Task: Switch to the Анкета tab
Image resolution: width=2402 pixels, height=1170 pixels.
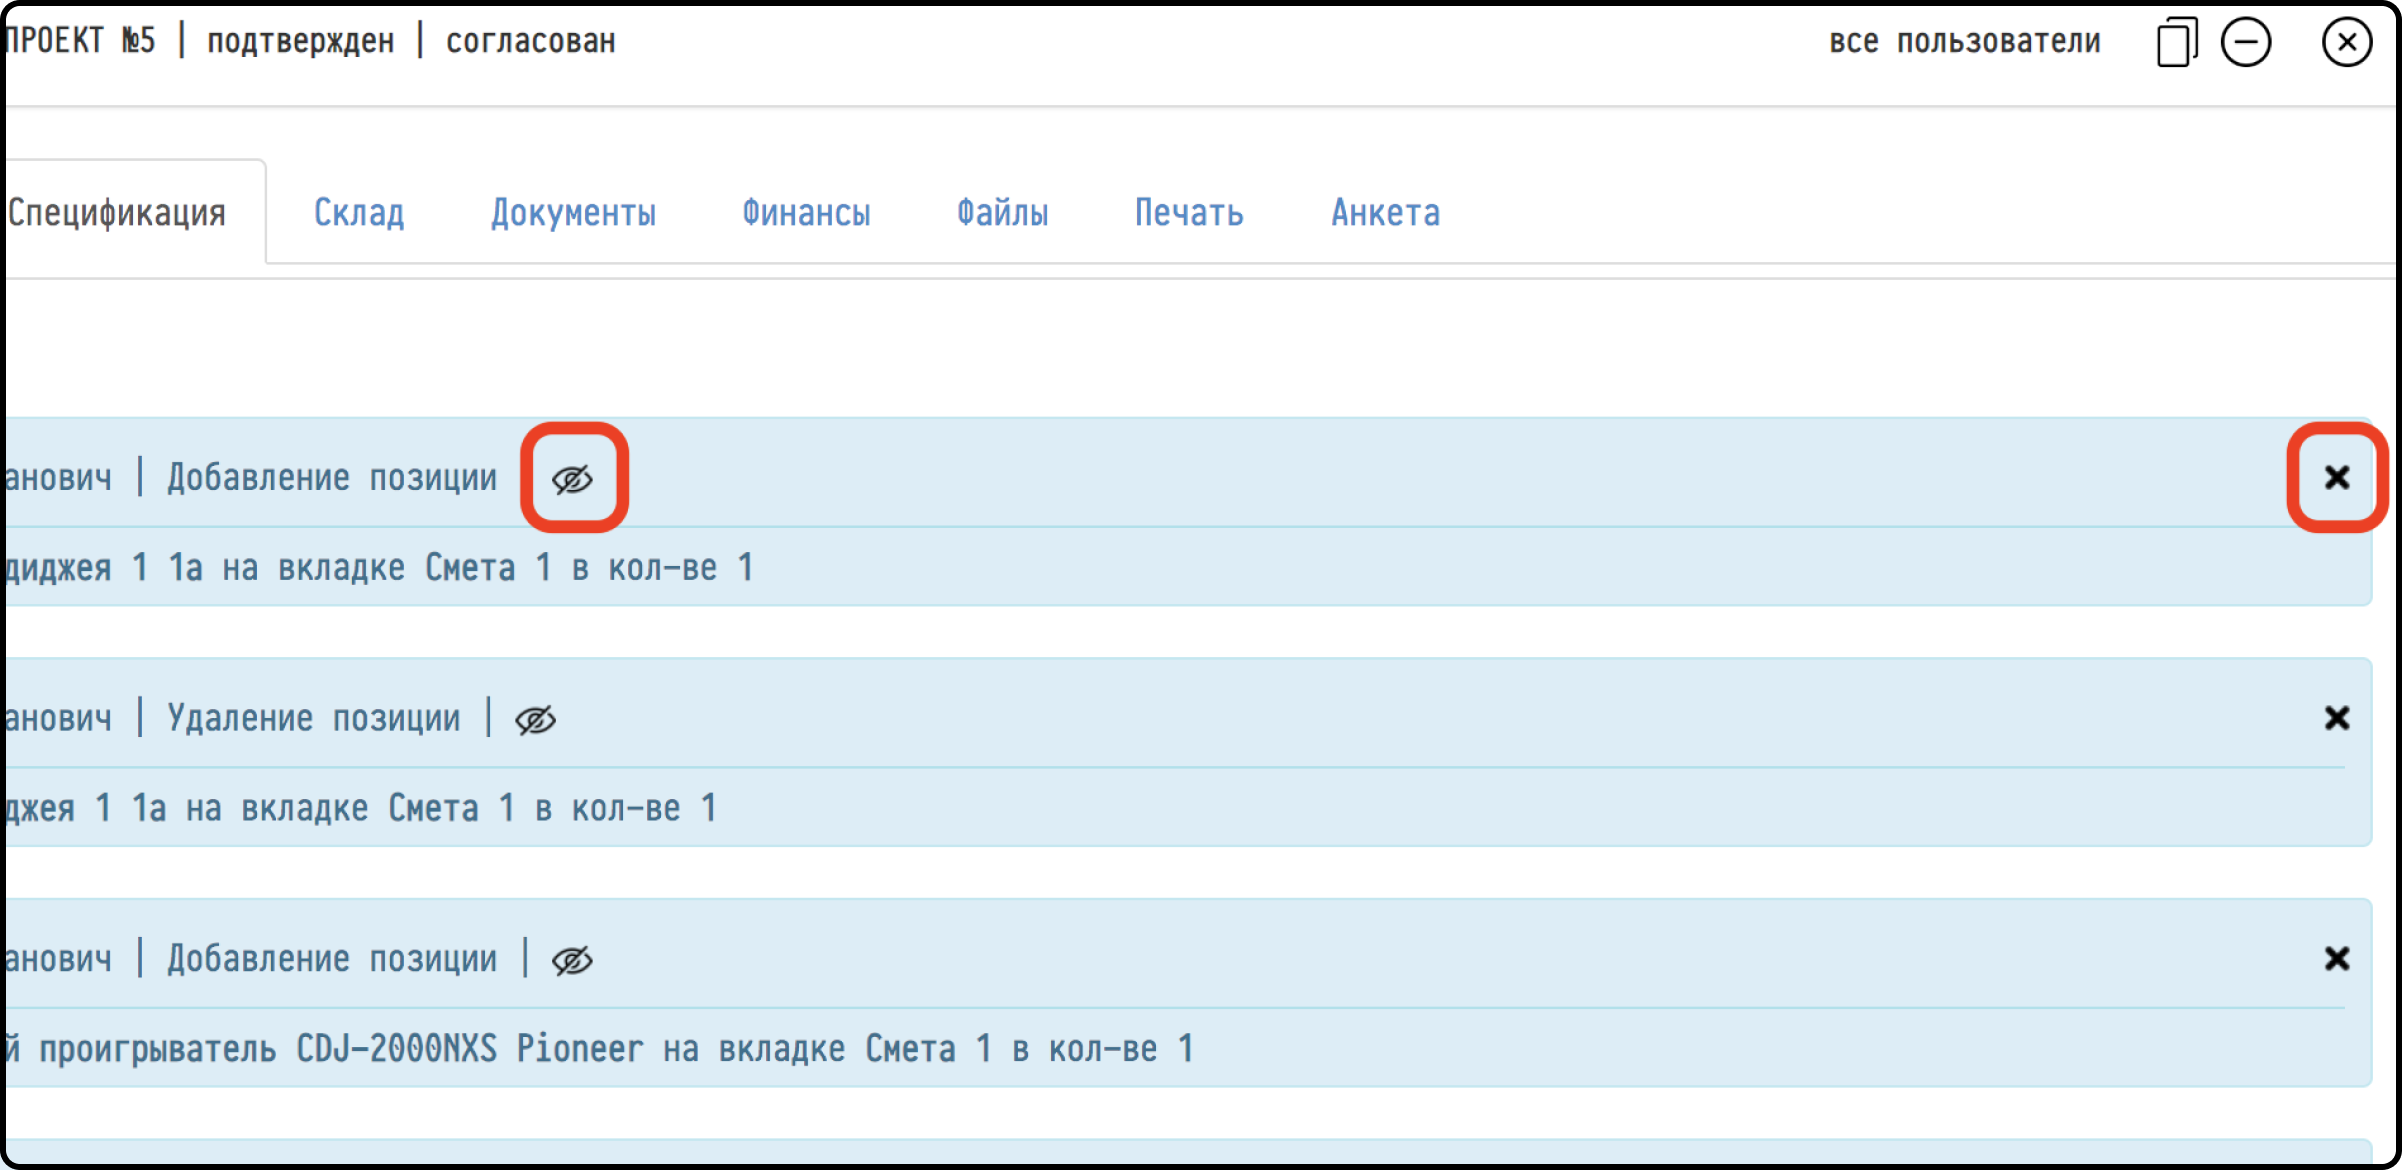Action: pos(1385,213)
